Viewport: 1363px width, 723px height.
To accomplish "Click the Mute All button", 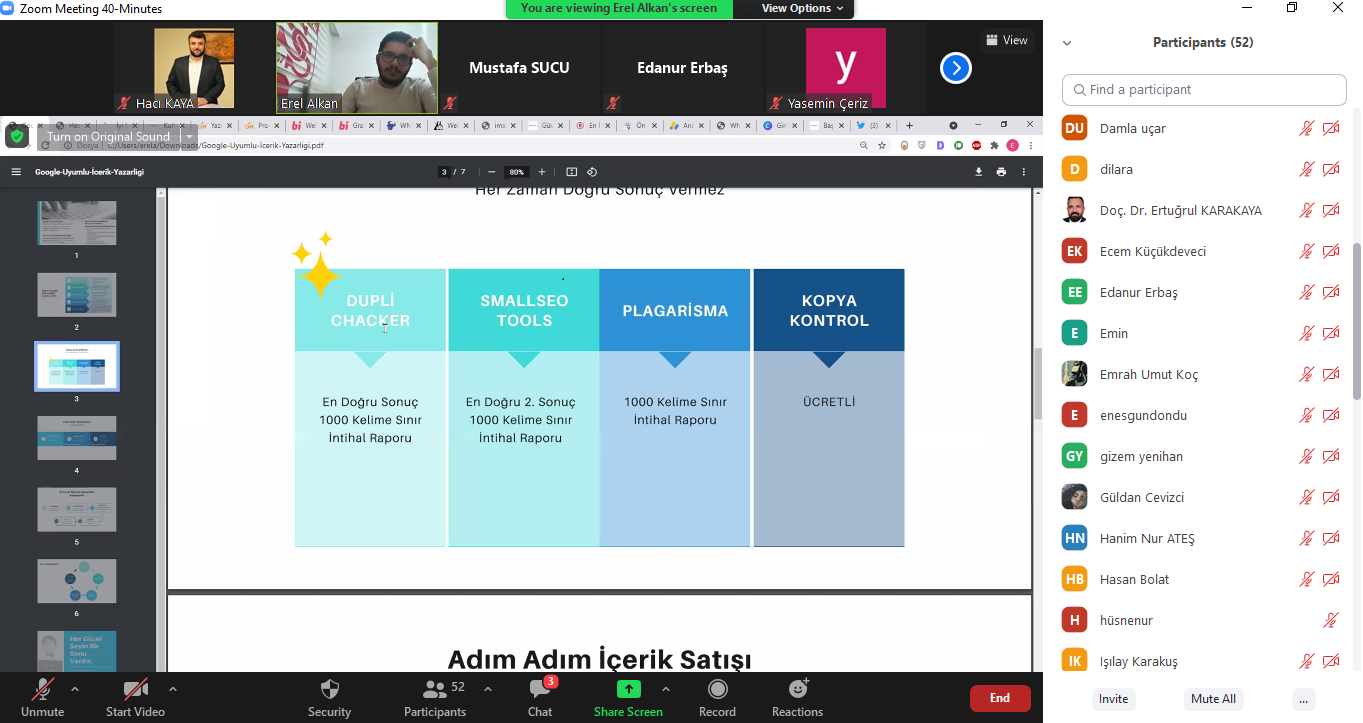I will click(x=1213, y=699).
